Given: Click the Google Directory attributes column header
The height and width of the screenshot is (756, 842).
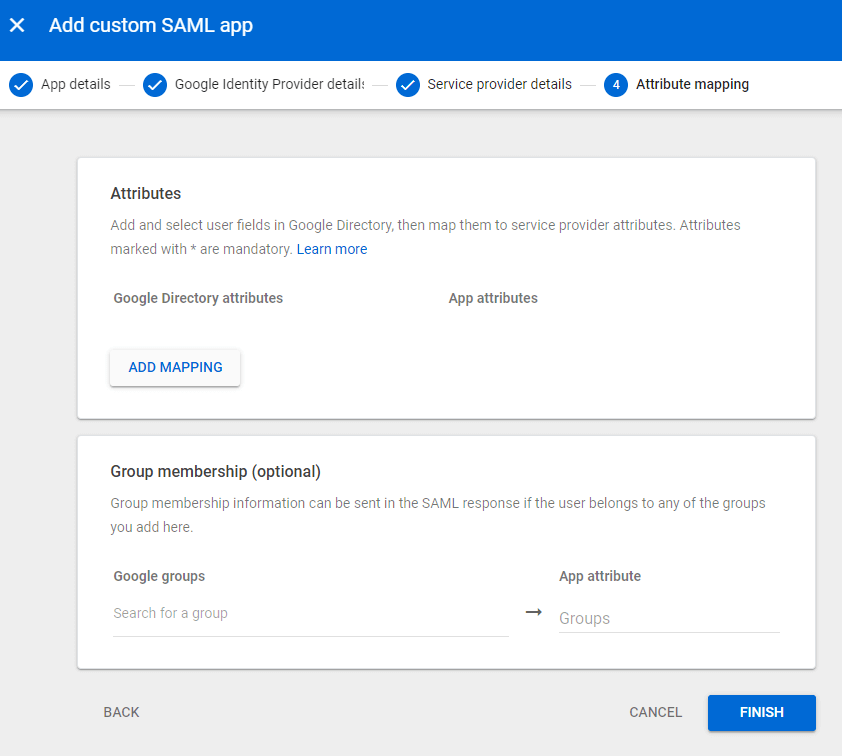Looking at the screenshot, I should click(198, 298).
